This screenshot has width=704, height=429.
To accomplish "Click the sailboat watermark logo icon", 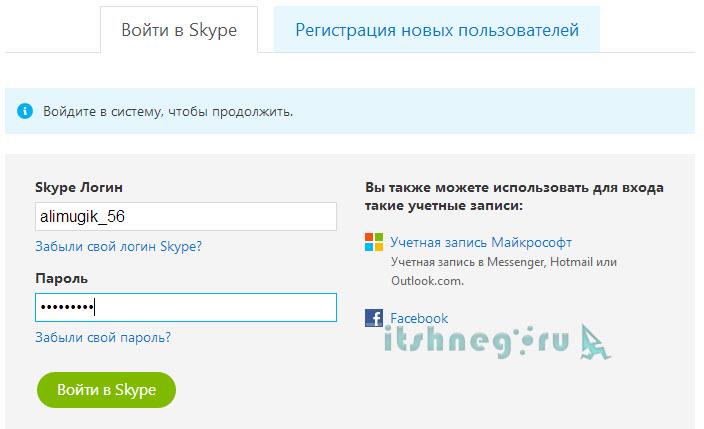I will point(593,340).
